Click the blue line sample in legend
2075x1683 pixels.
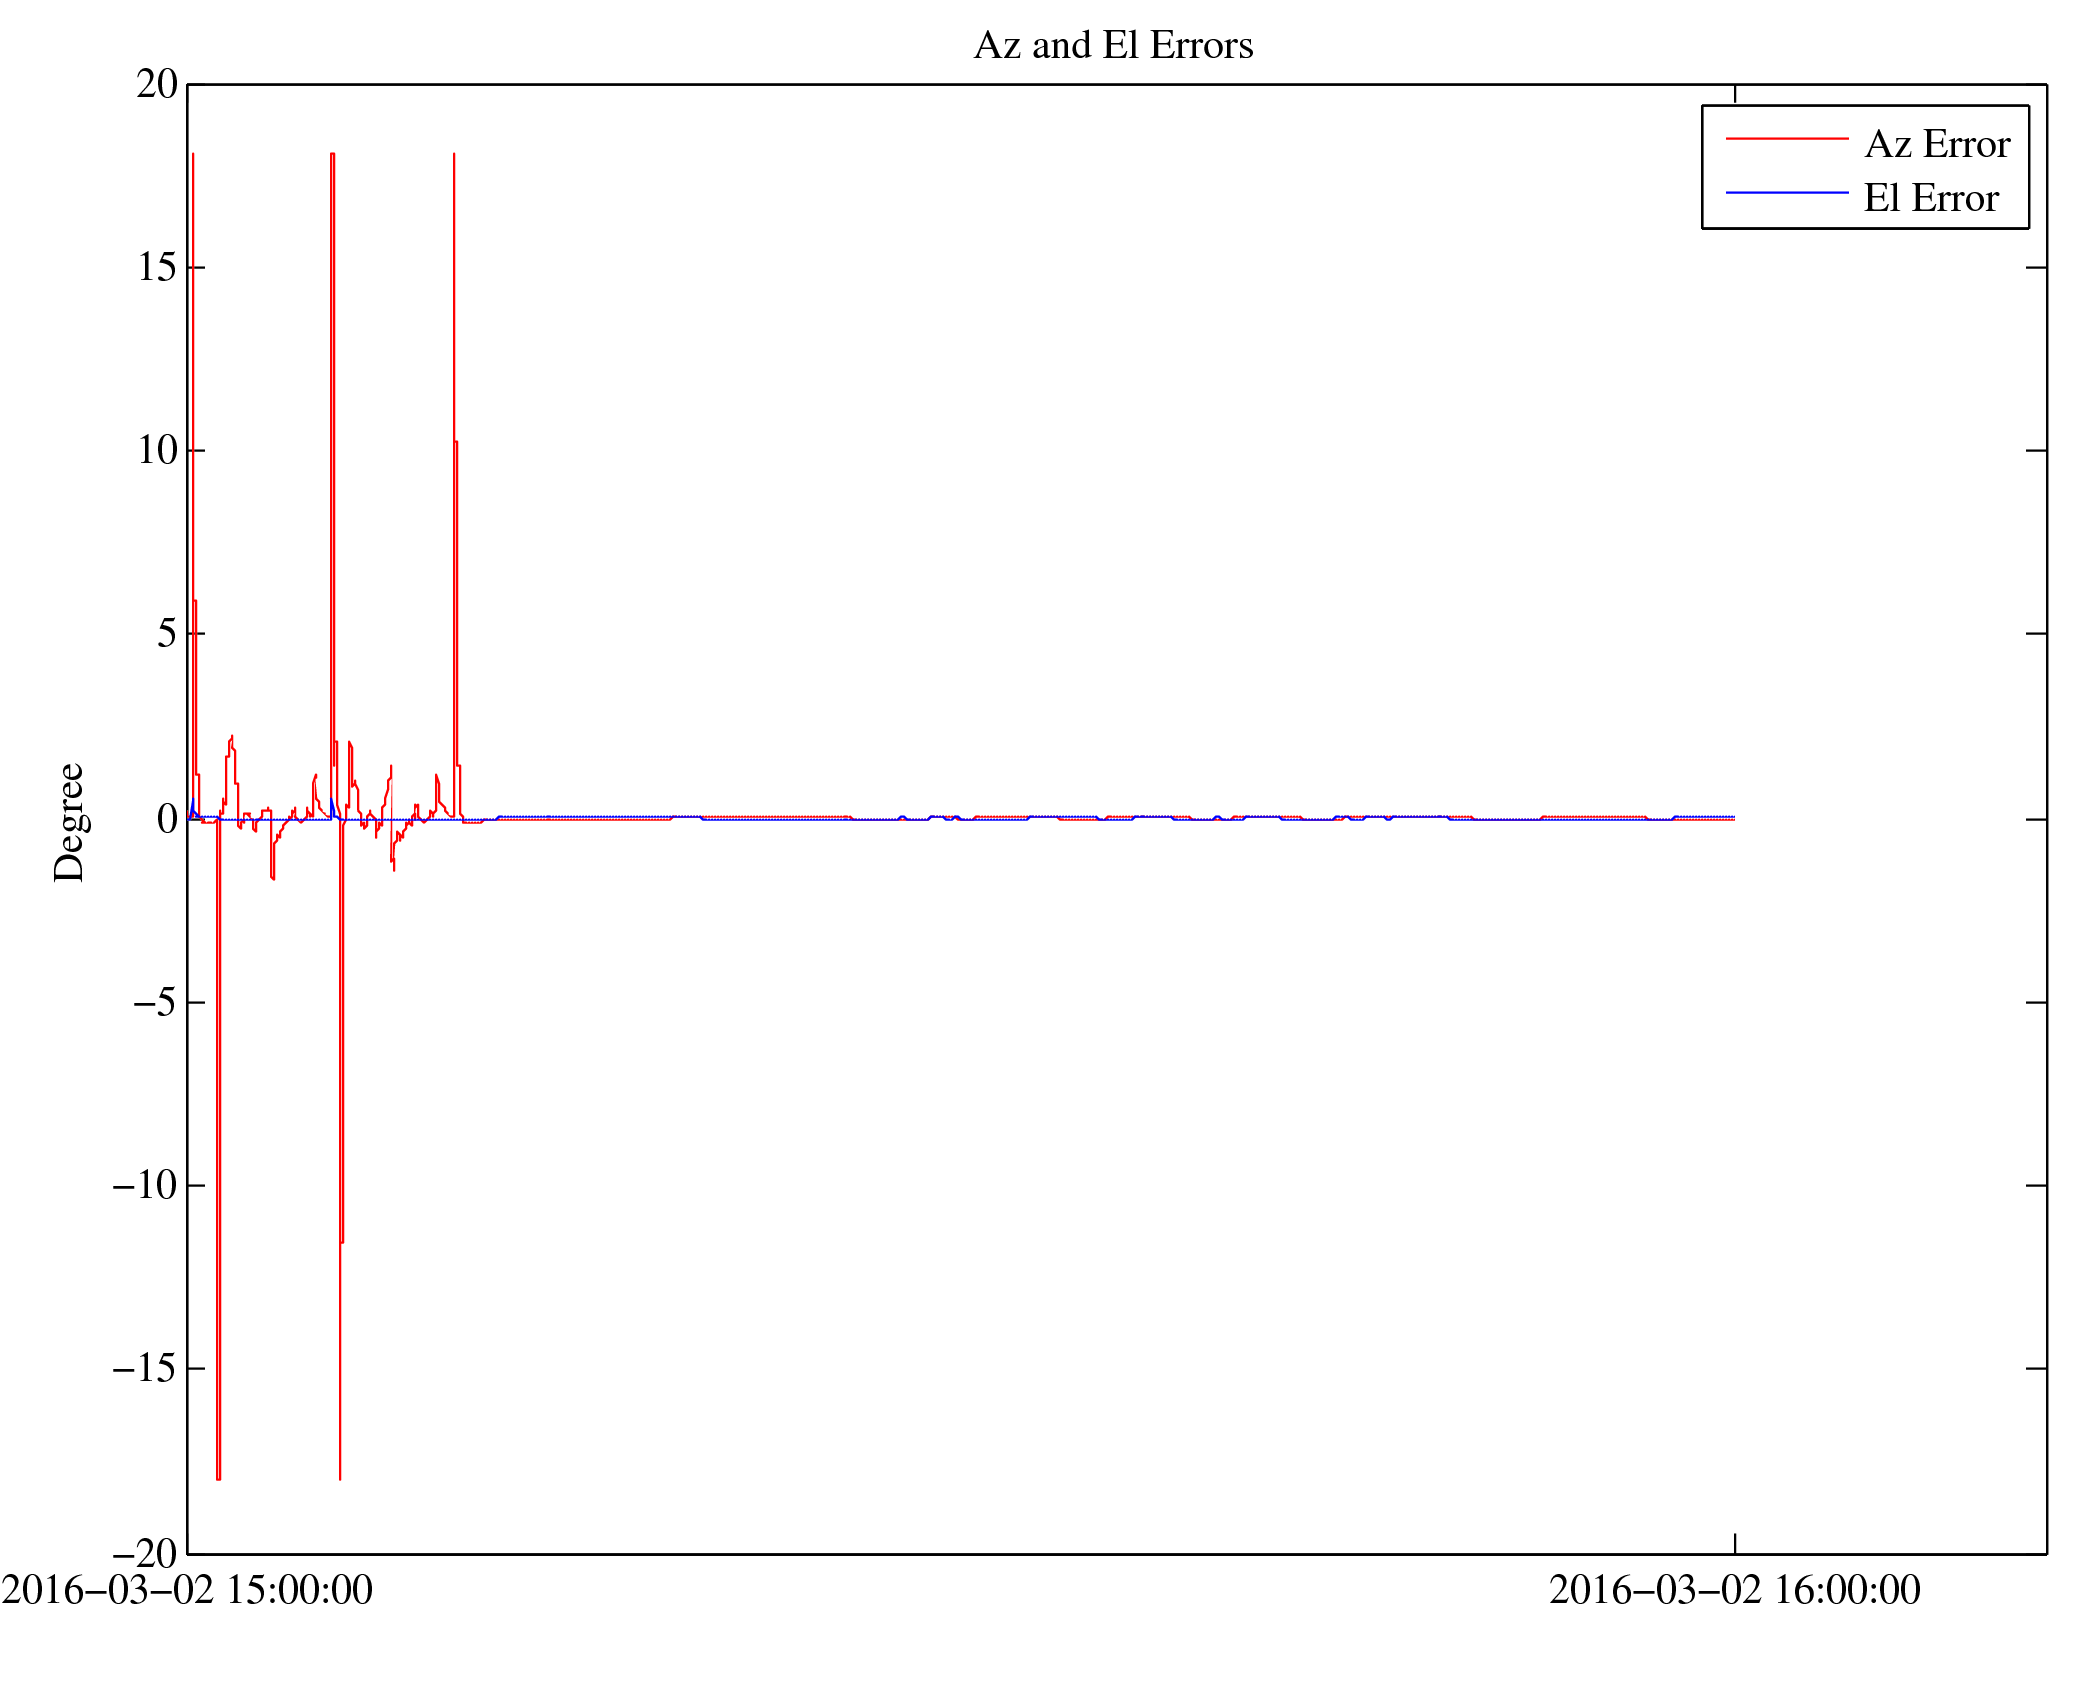click(1786, 192)
